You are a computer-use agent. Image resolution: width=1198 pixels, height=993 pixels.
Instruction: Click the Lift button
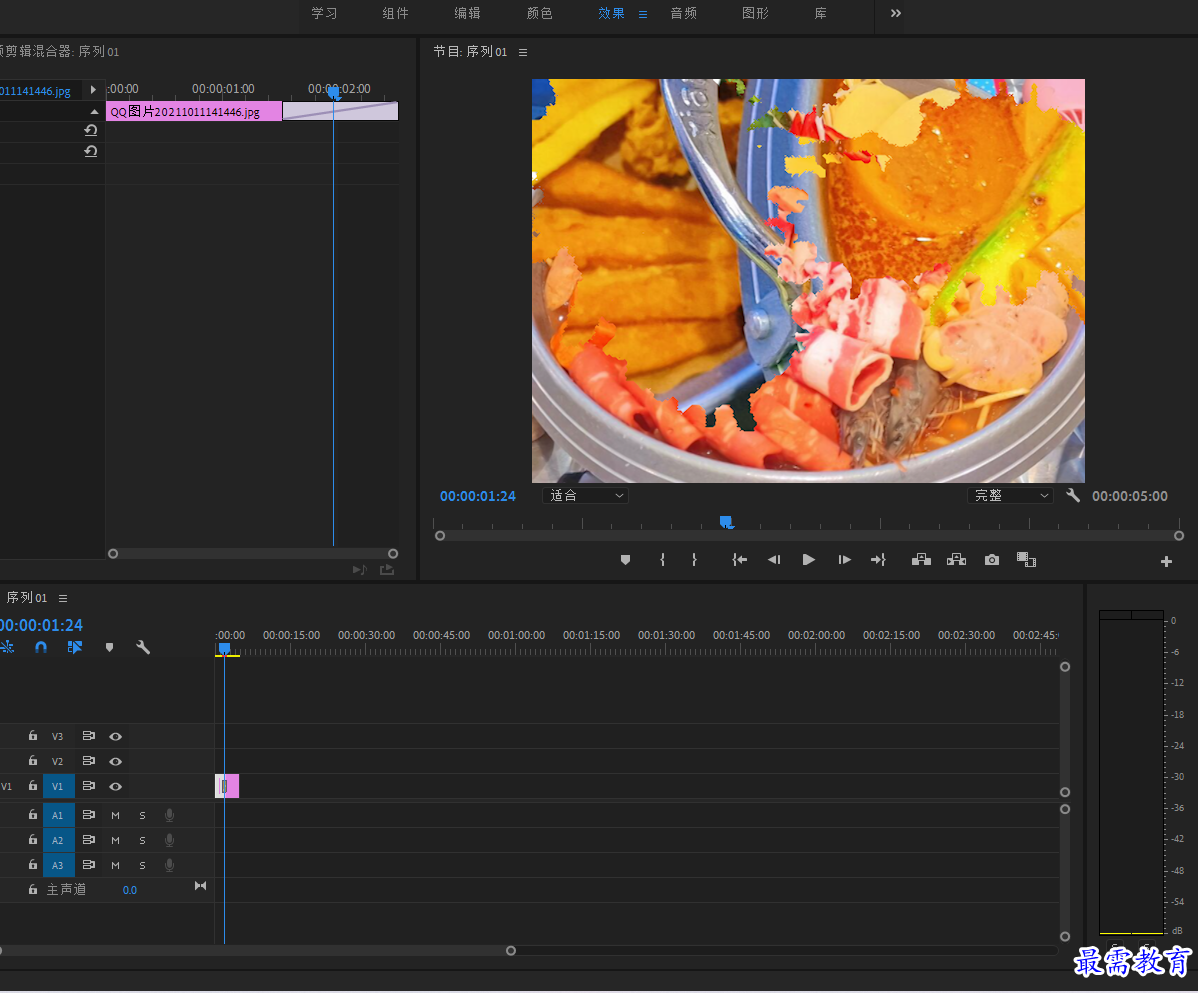[x=921, y=560]
